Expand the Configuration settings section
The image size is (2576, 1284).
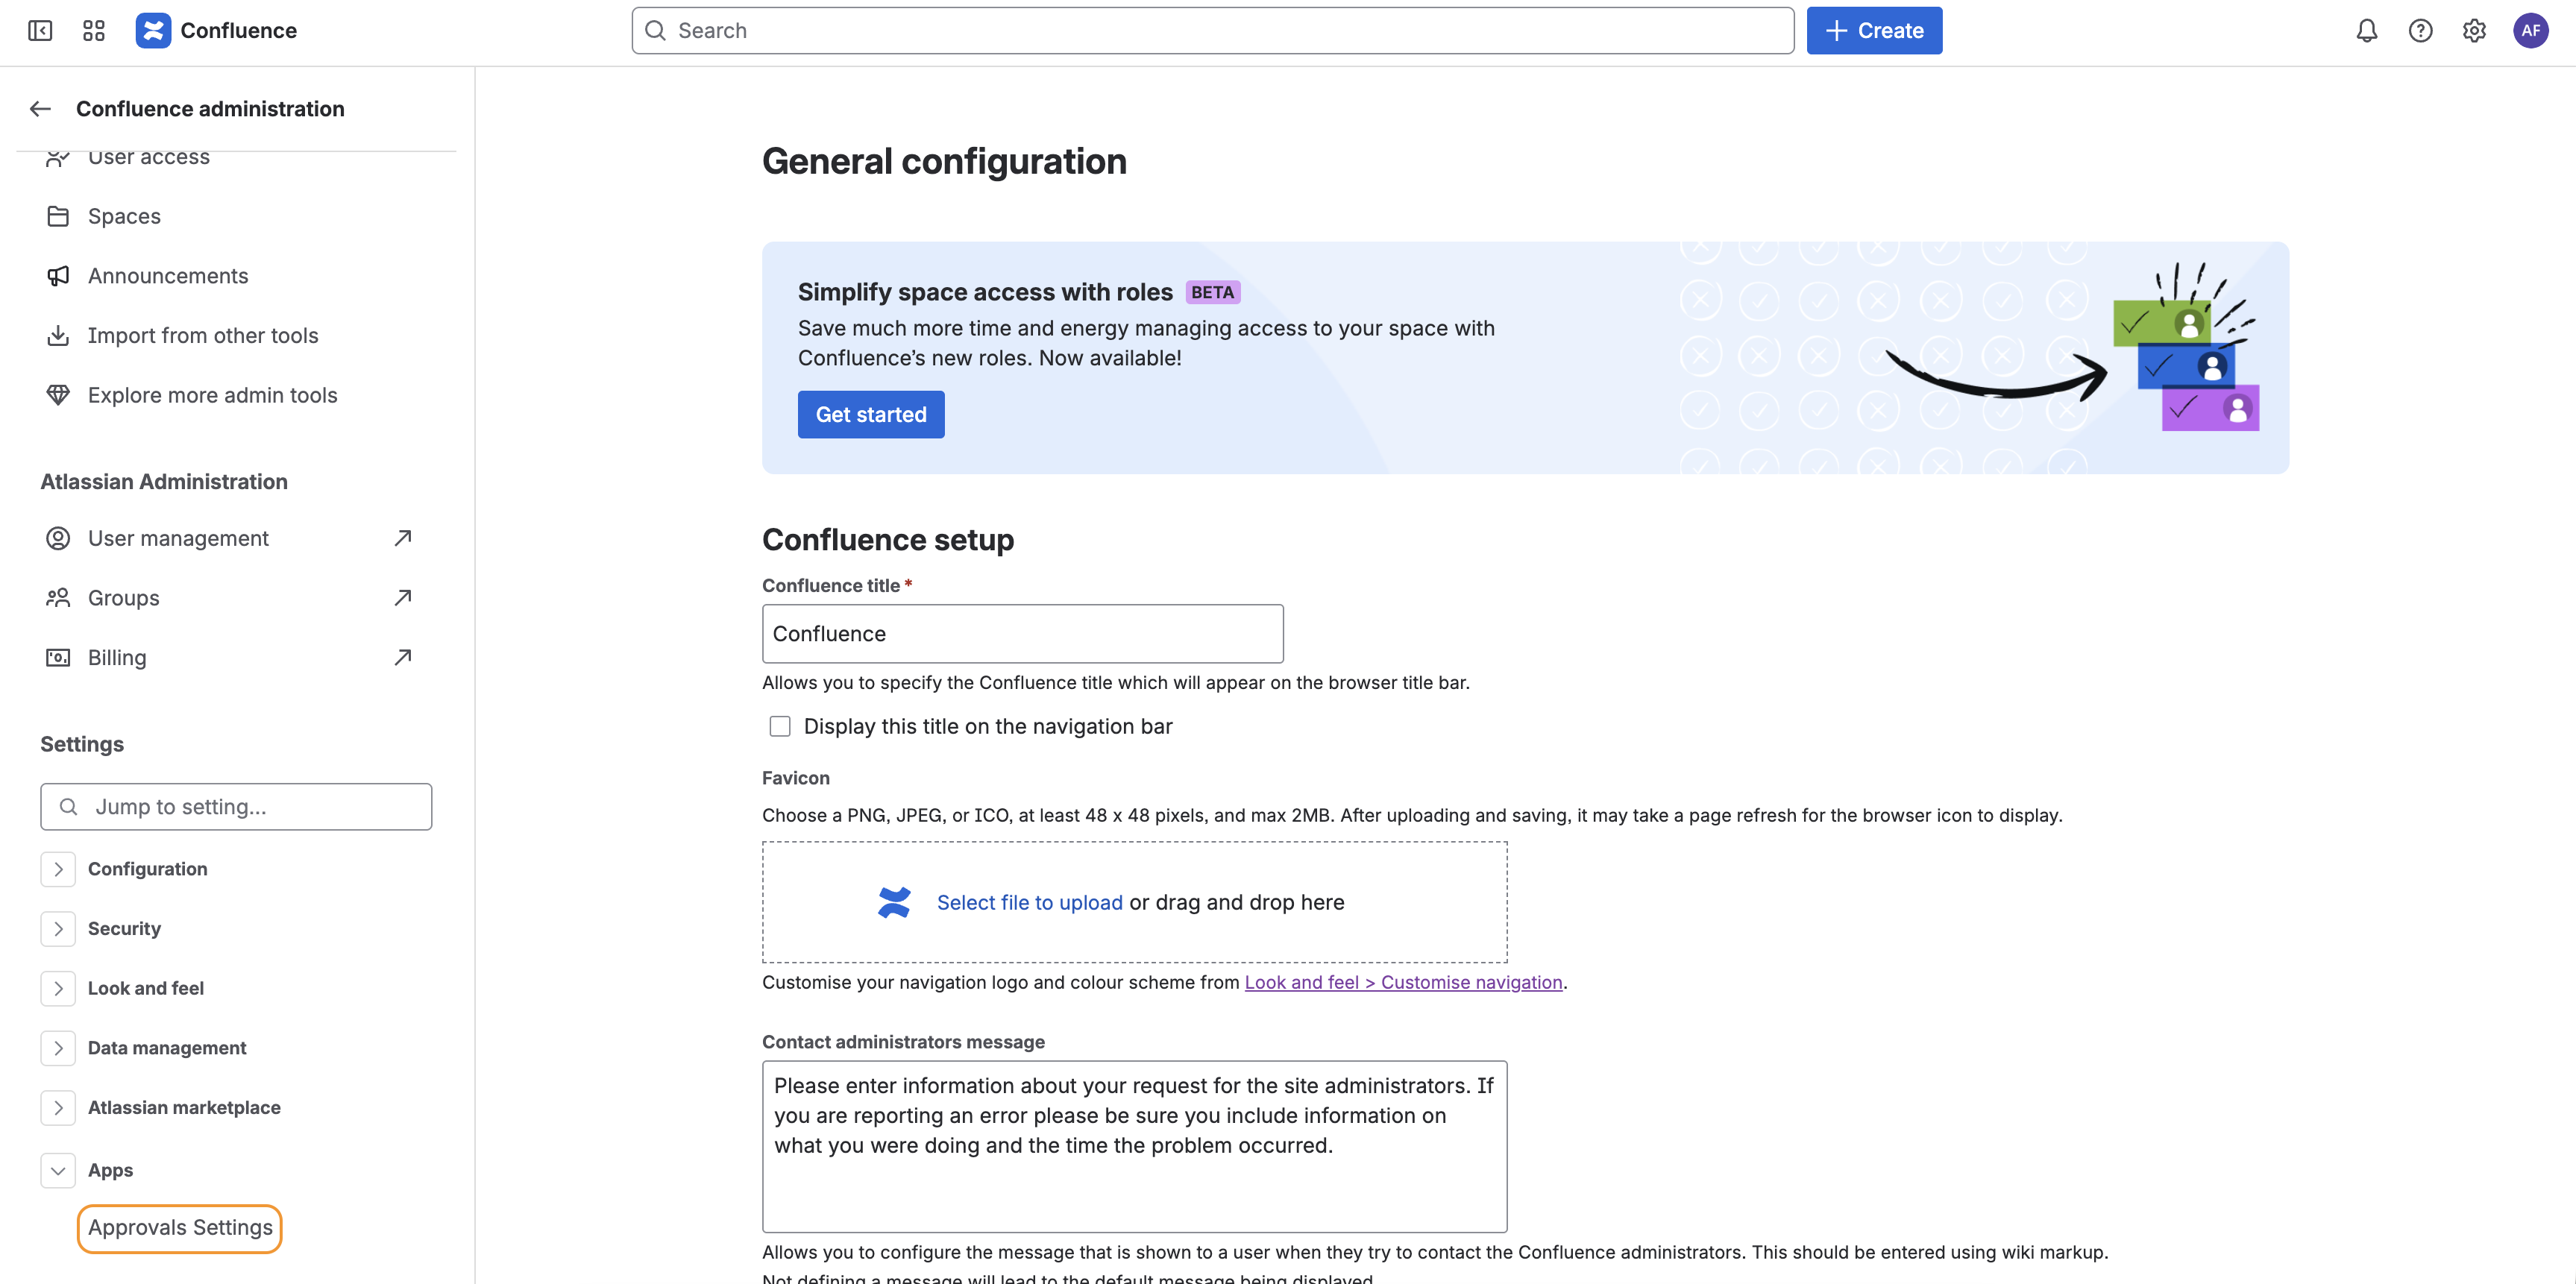(58, 869)
